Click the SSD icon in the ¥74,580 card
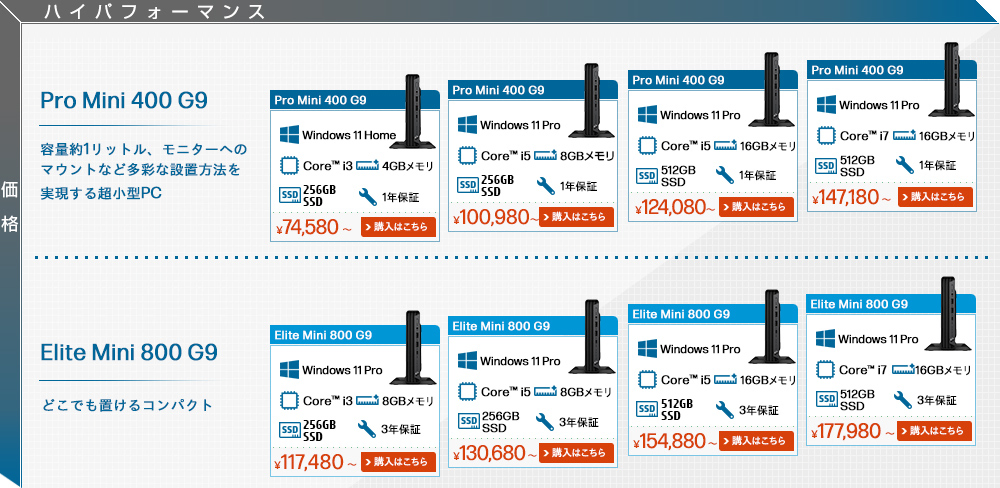The height and width of the screenshot is (488, 1000). (x=290, y=195)
